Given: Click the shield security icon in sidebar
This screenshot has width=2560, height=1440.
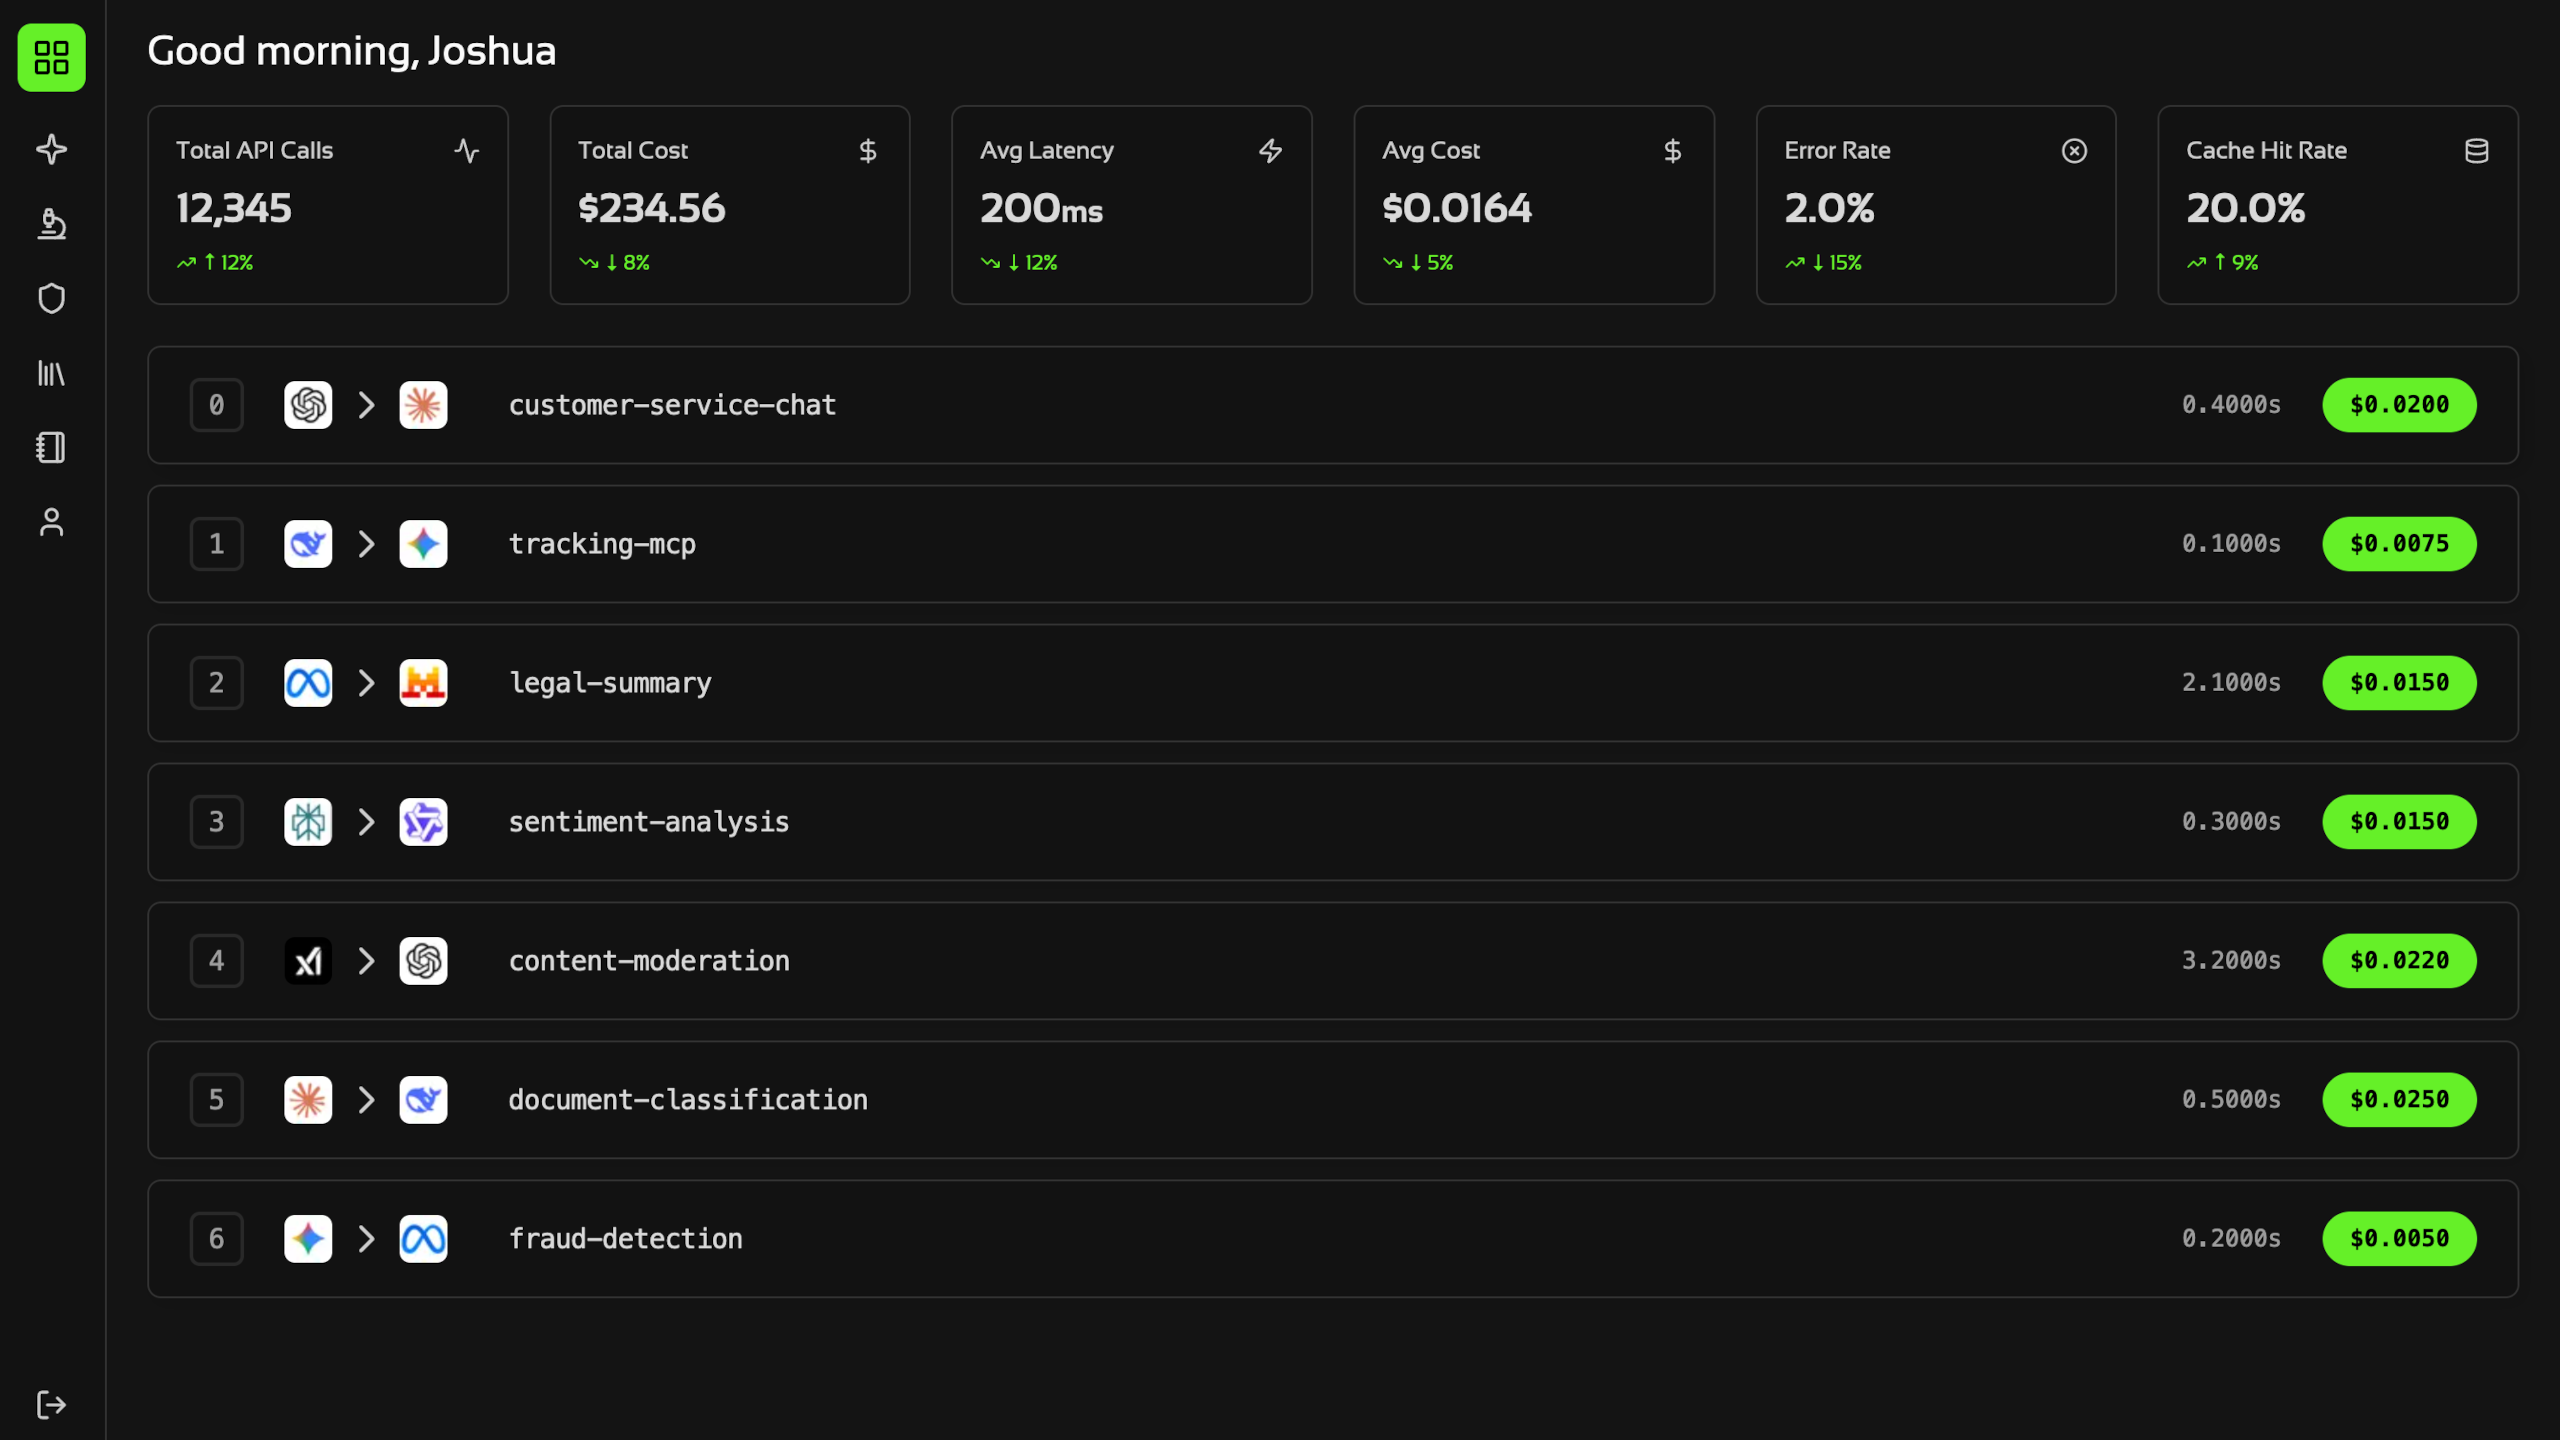Looking at the screenshot, I should 51,298.
